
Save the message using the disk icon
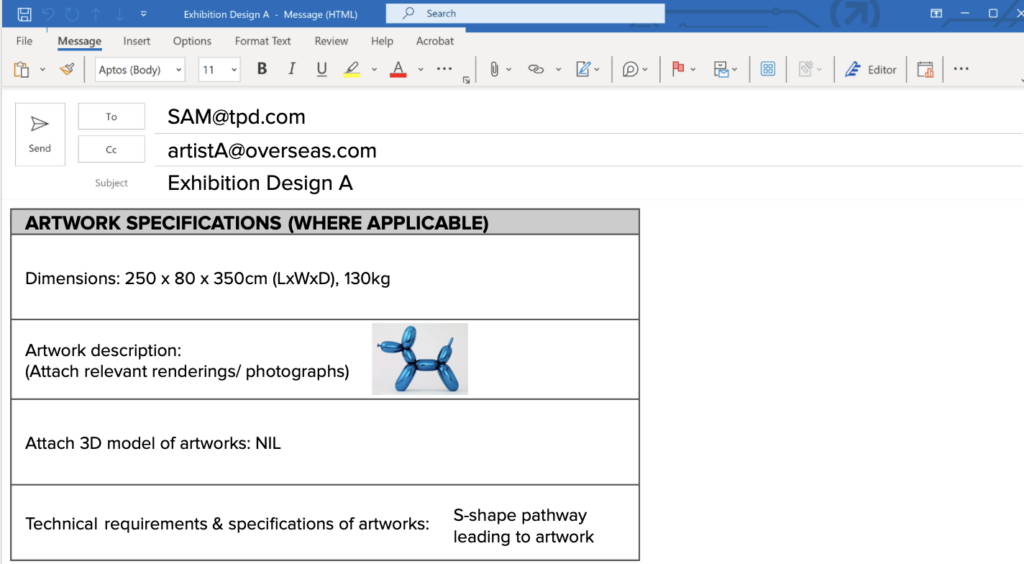coord(24,14)
